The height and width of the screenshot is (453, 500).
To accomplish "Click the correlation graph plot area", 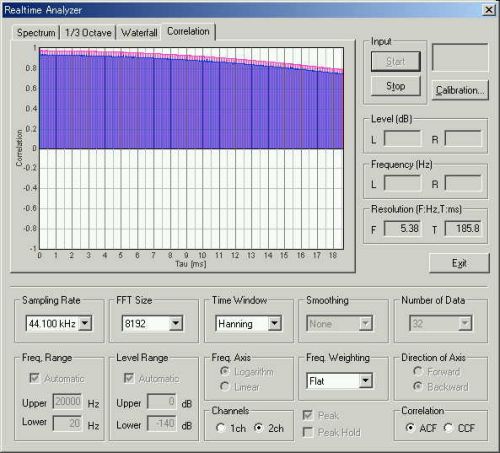I will tap(191, 148).
